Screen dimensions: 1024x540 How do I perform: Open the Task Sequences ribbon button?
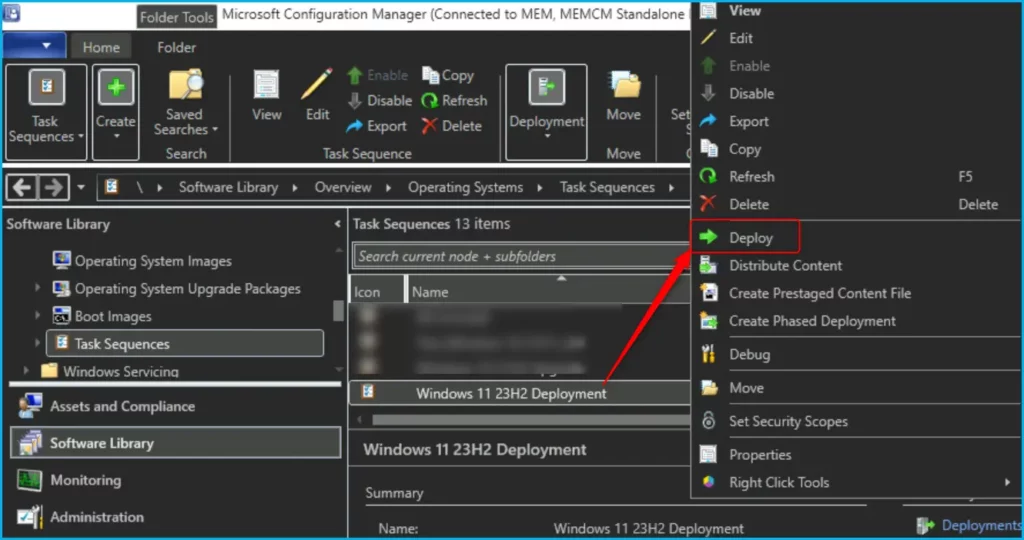pyautogui.click(x=46, y=112)
